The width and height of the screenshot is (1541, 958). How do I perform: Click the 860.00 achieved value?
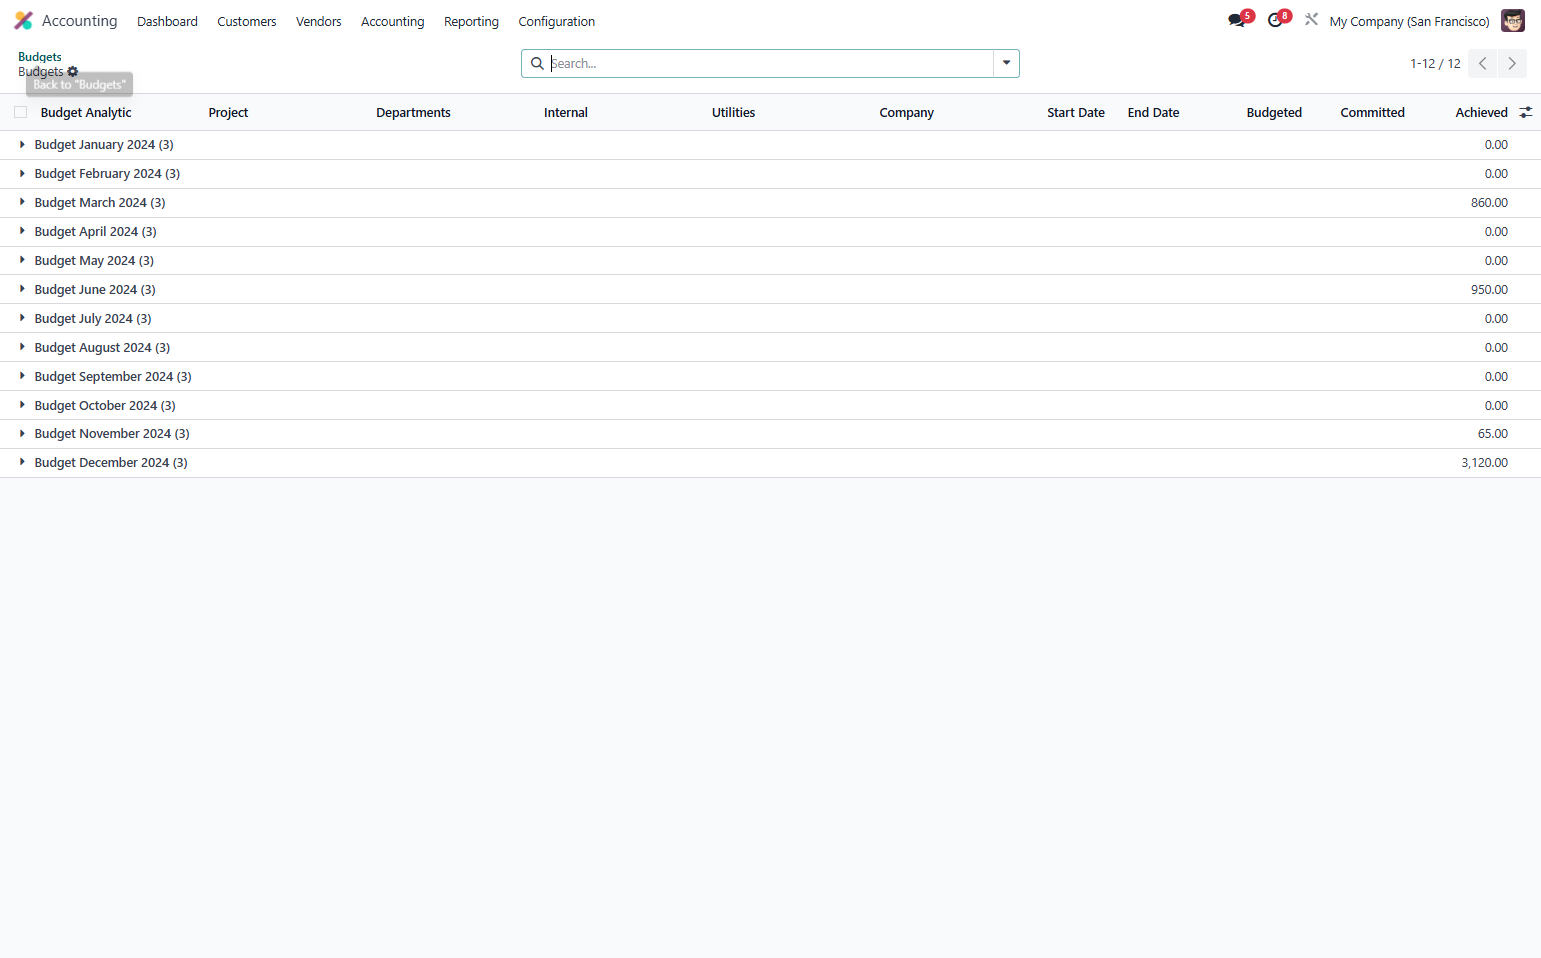1489,203
